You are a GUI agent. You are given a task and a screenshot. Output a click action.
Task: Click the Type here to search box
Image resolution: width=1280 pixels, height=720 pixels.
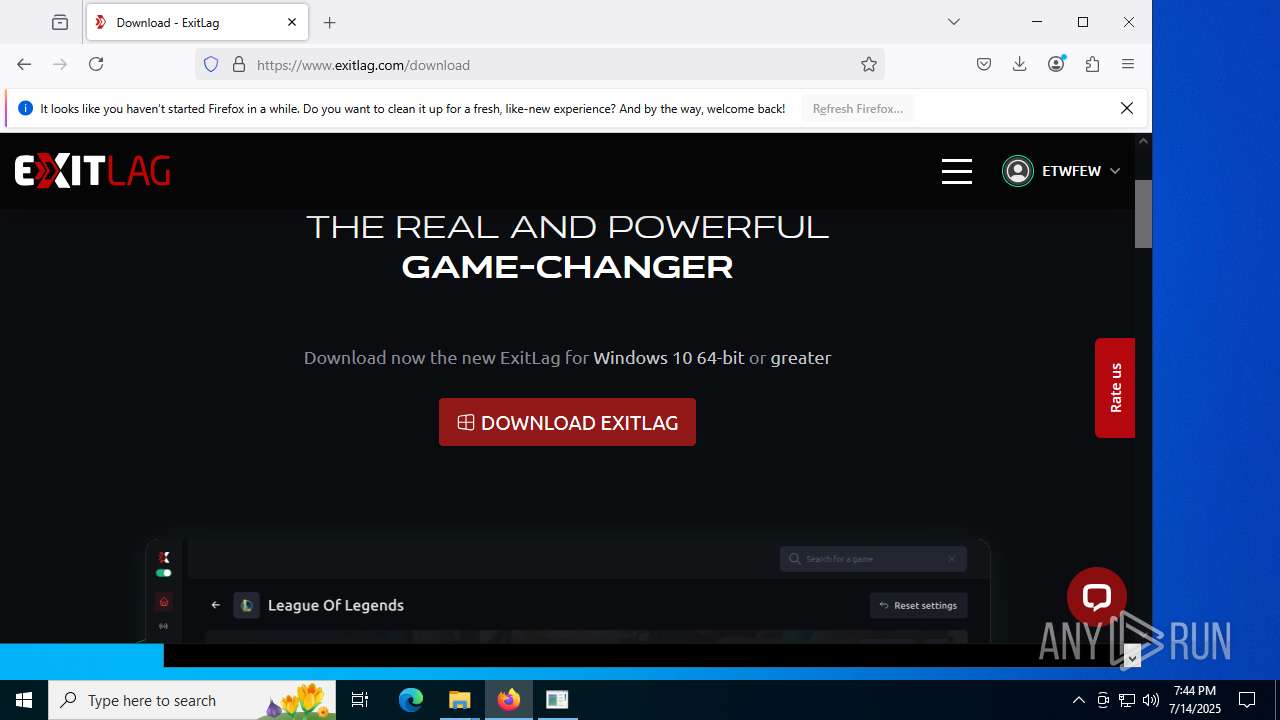(194, 700)
